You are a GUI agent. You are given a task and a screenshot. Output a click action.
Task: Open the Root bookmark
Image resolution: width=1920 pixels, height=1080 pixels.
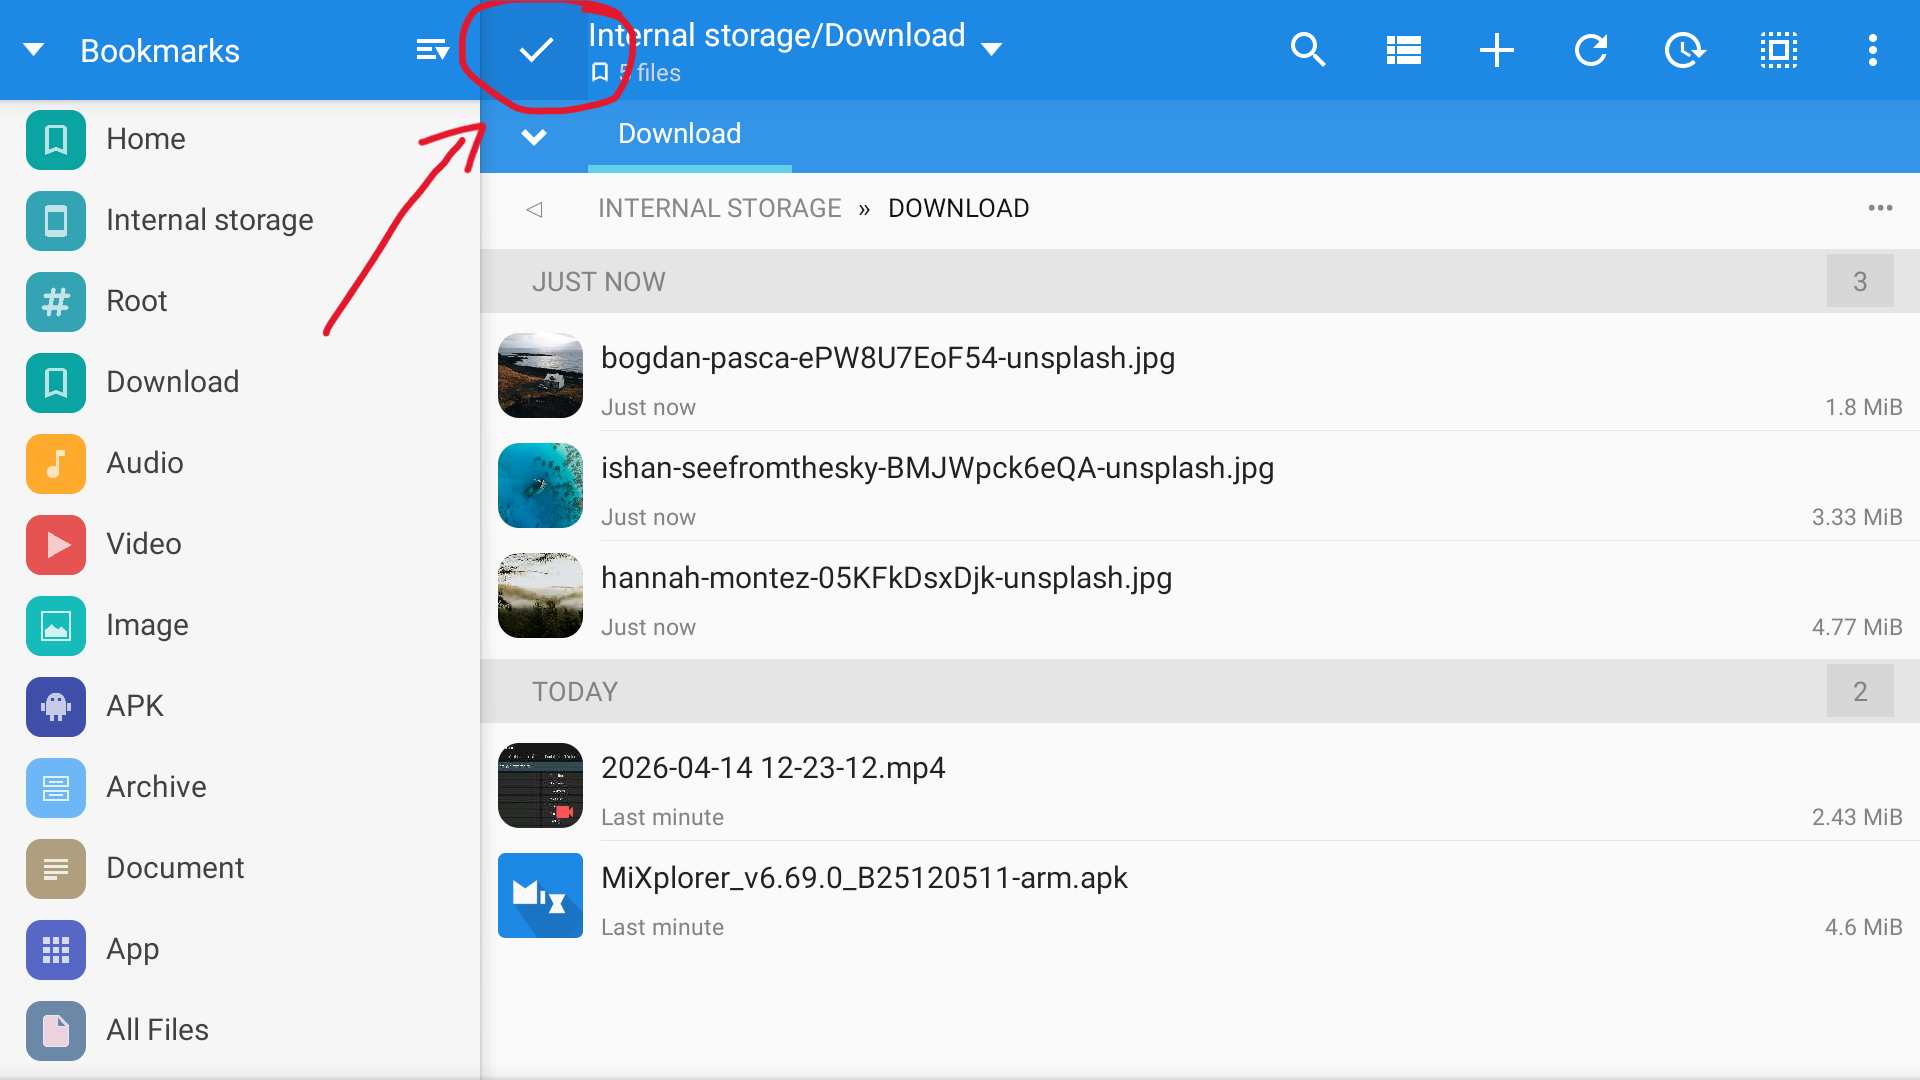pyautogui.click(x=137, y=301)
